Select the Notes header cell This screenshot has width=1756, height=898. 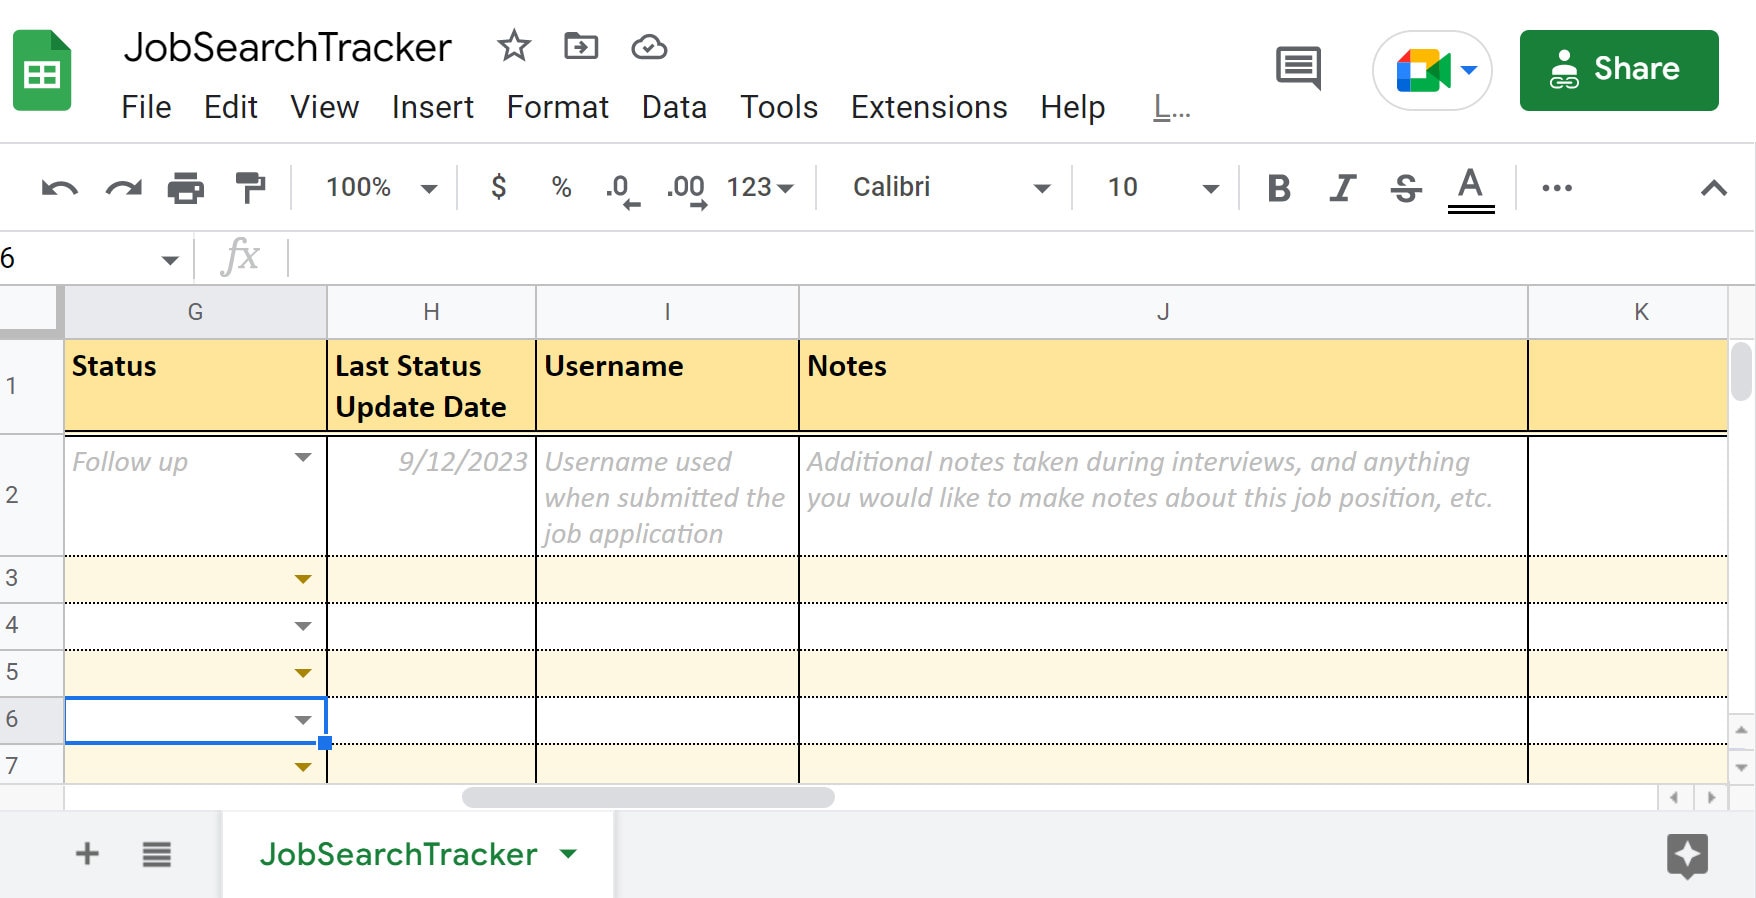point(1163,386)
